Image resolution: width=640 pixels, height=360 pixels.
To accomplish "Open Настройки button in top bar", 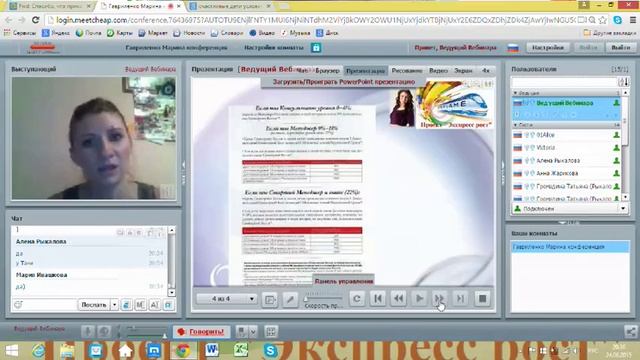I will pyautogui.click(x=548, y=47).
